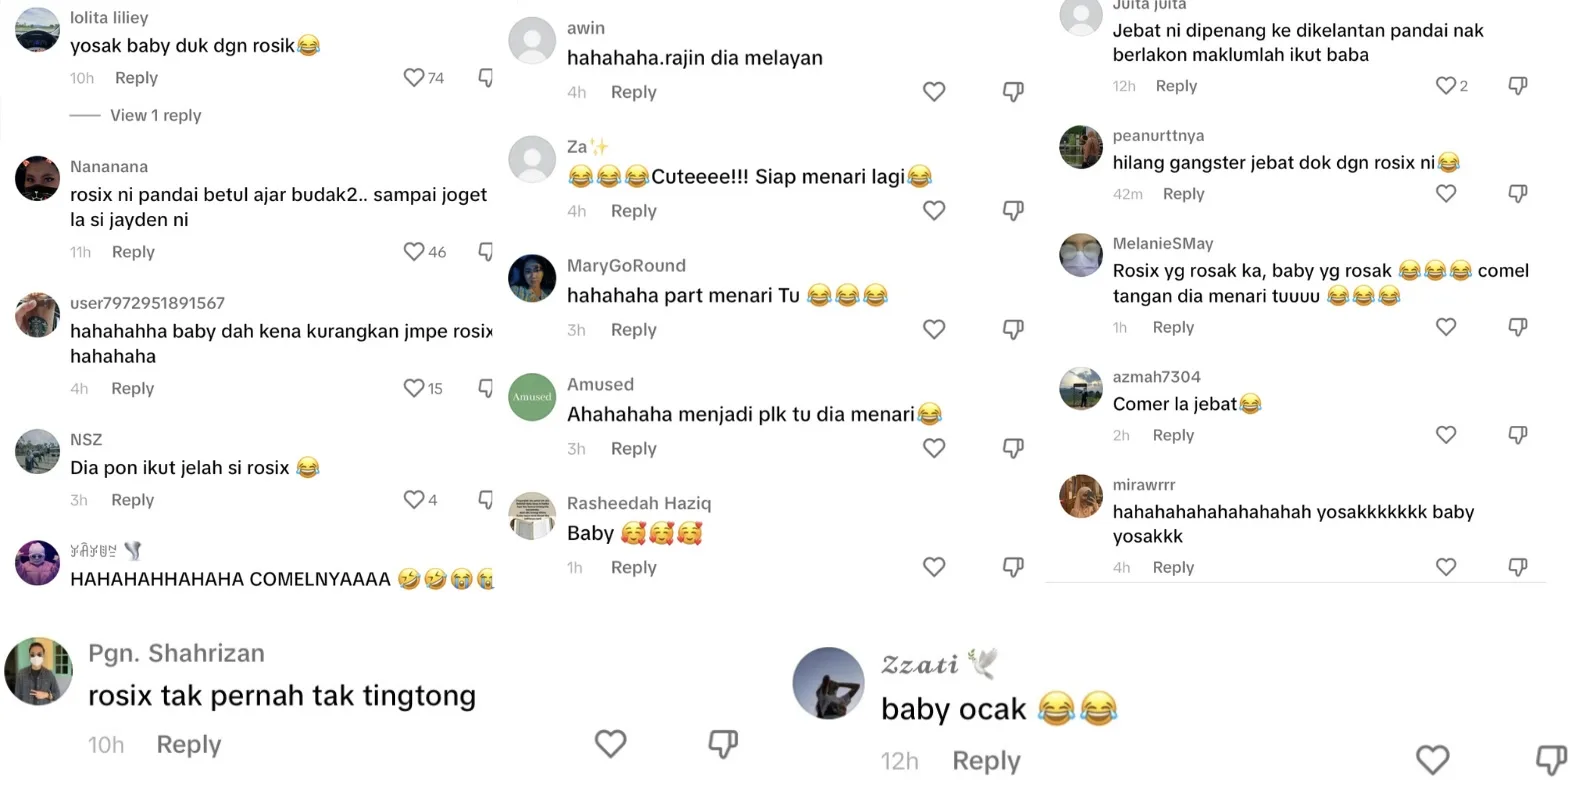Like peanurttnya's gangster jebat comment

click(x=1446, y=193)
